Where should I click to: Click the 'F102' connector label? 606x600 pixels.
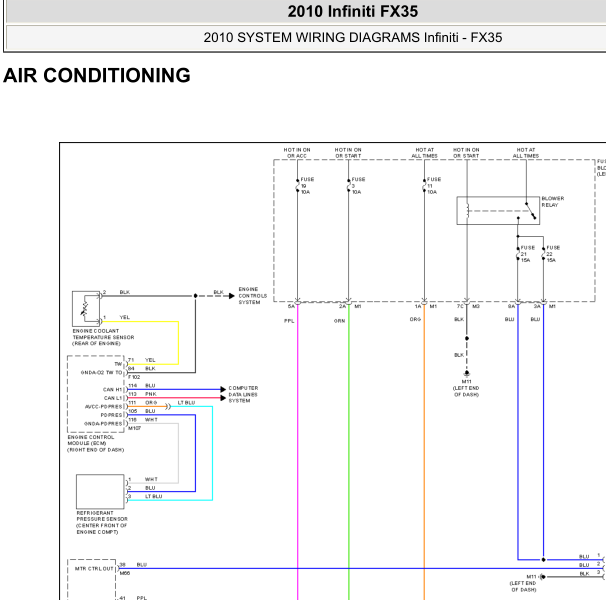(x=134, y=377)
